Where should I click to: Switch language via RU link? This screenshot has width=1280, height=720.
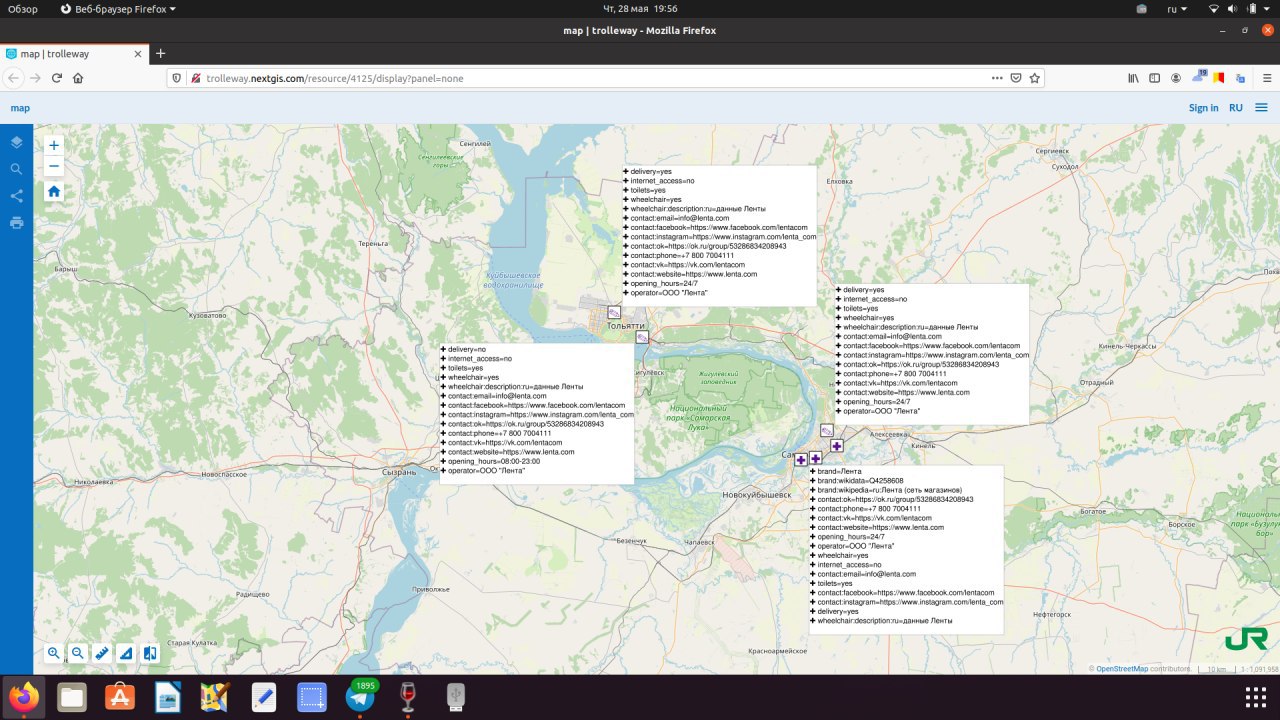tap(1236, 108)
